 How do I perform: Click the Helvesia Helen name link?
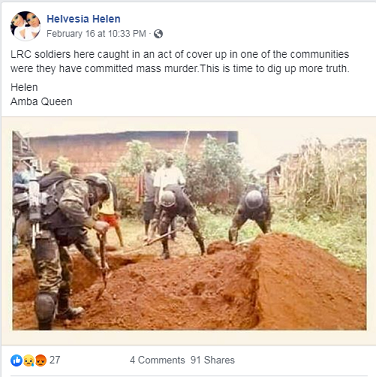83,19
